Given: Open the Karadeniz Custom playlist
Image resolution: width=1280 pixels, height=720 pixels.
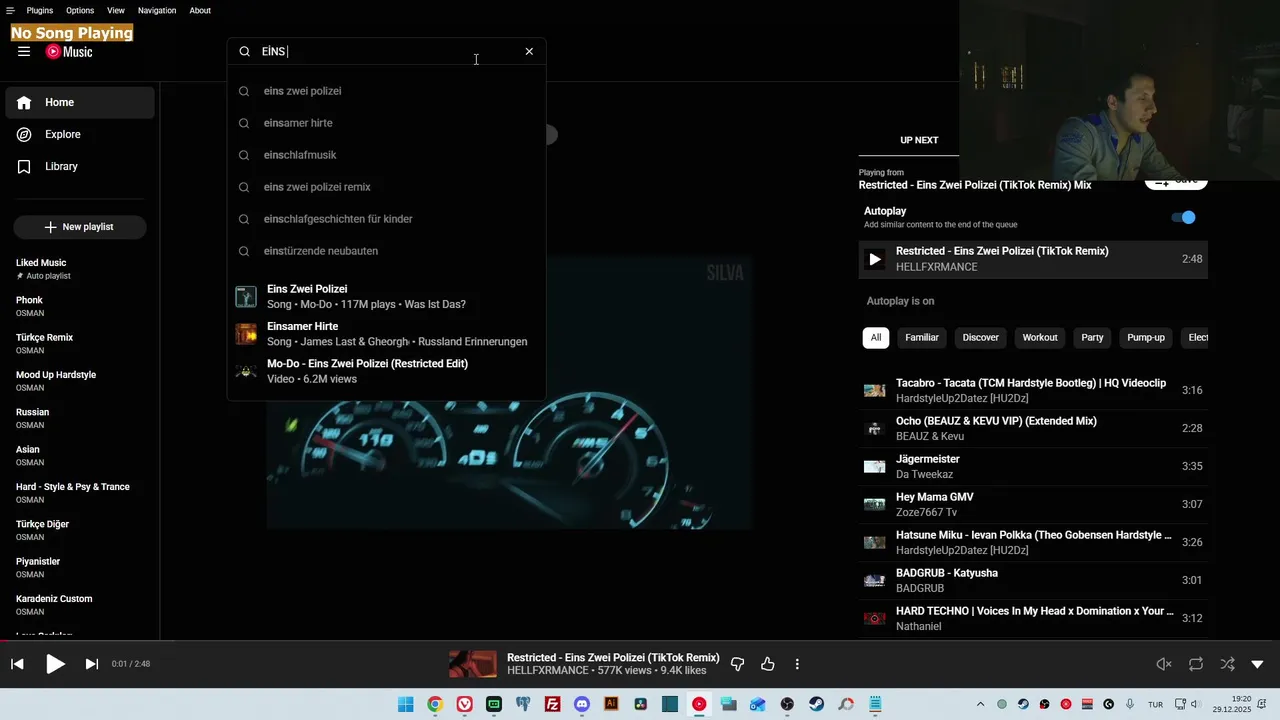Looking at the screenshot, I should point(80,605).
